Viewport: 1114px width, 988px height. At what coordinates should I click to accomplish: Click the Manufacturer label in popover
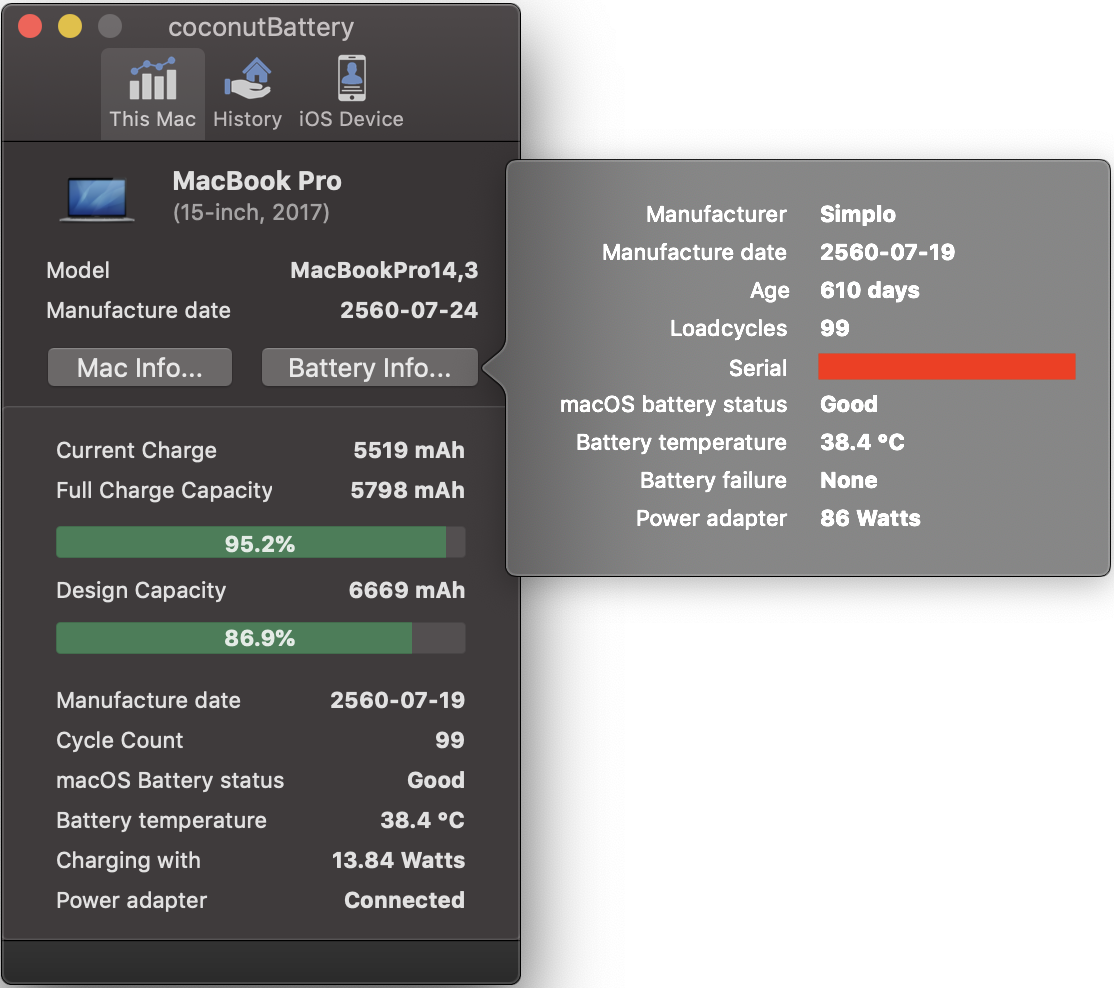pos(716,214)
